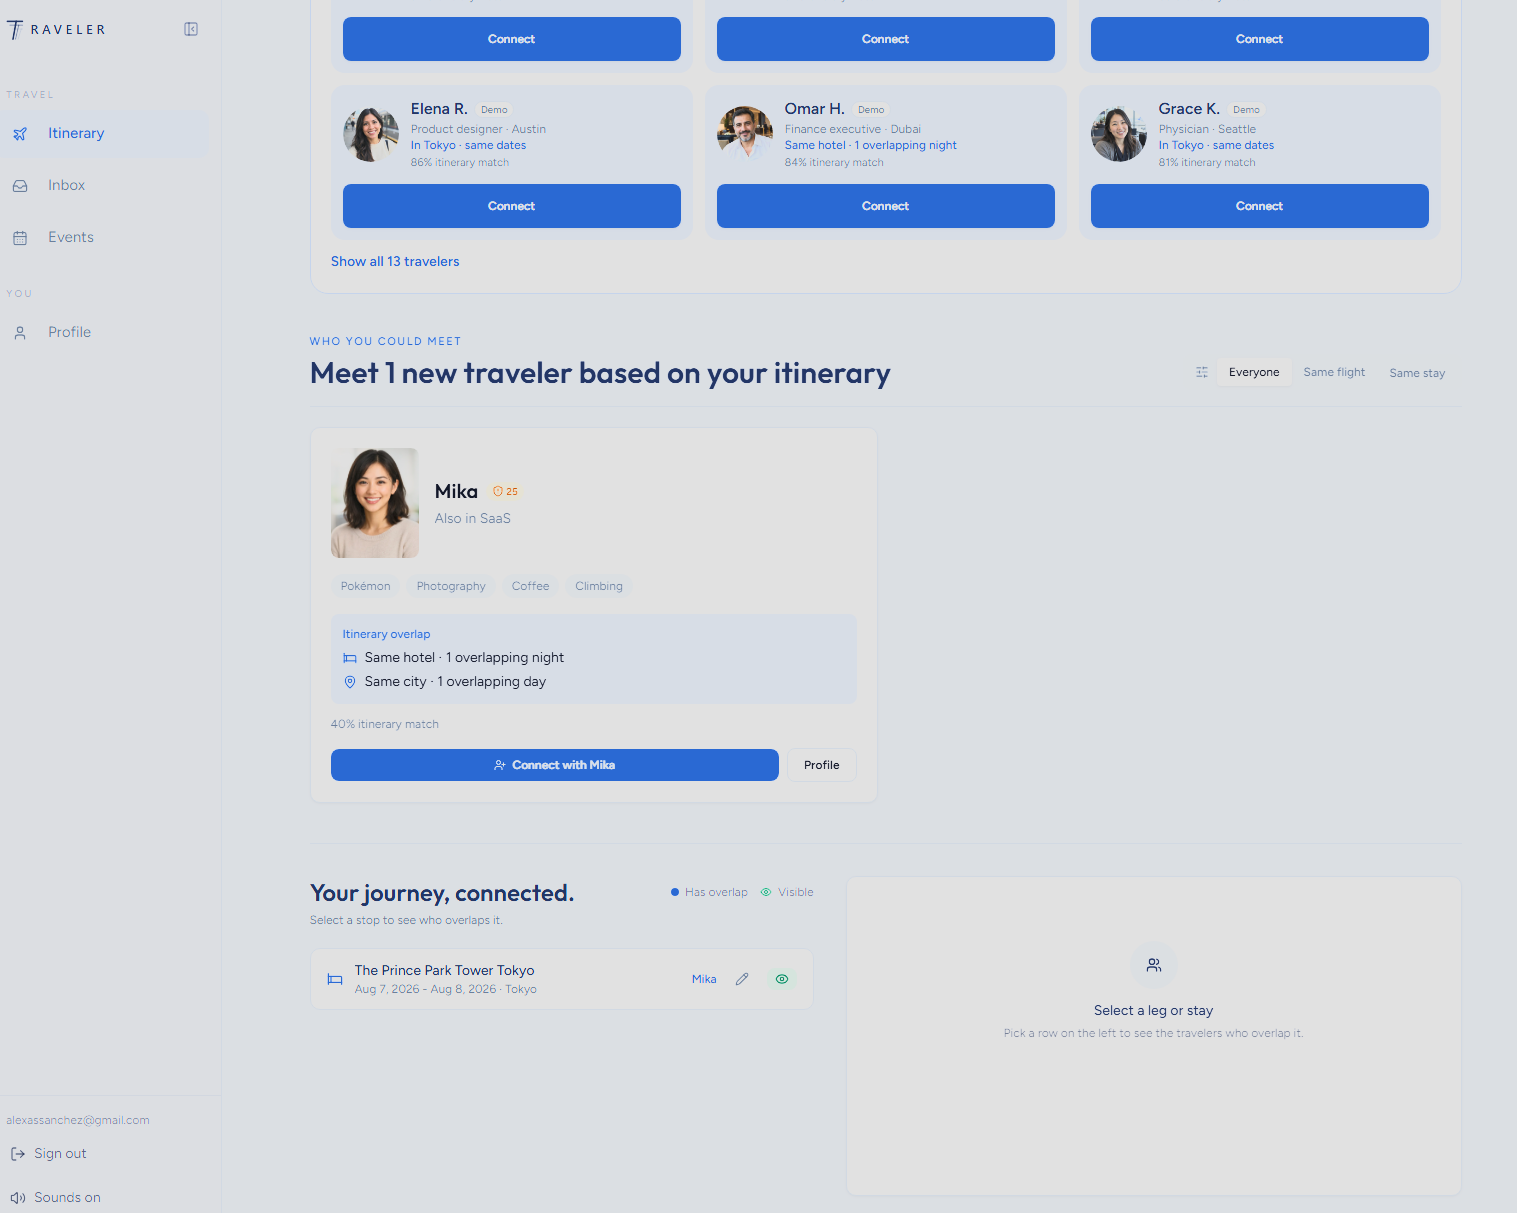The height and width of the screenshot is (1213, 1517).
Task: Click Omar H.'s avatar photo
Action: click(x=745, y=134)
